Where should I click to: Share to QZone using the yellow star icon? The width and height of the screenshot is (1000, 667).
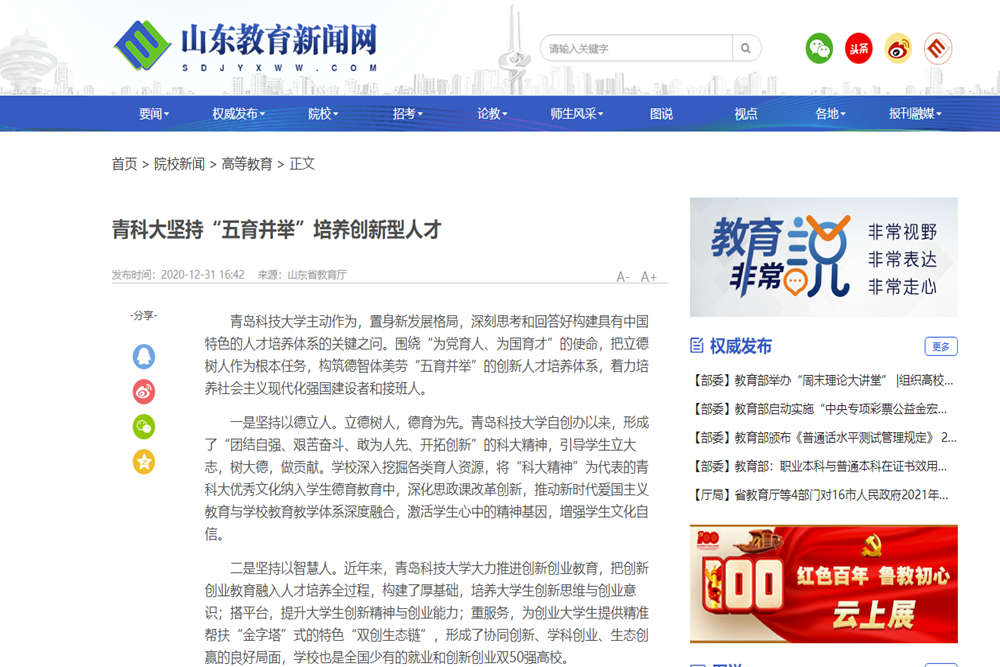click(x=144, y=461)
